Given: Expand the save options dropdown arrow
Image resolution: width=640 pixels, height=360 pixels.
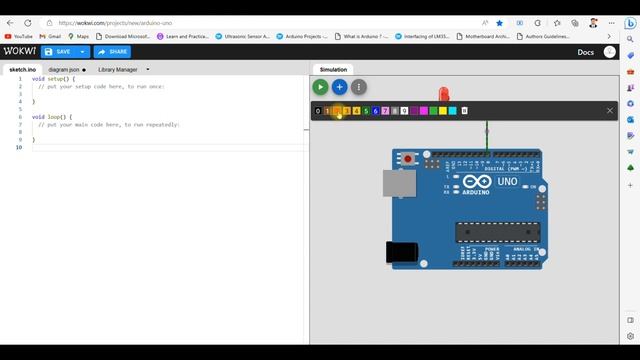Looking at the screenshot, I should pos(82,52).
